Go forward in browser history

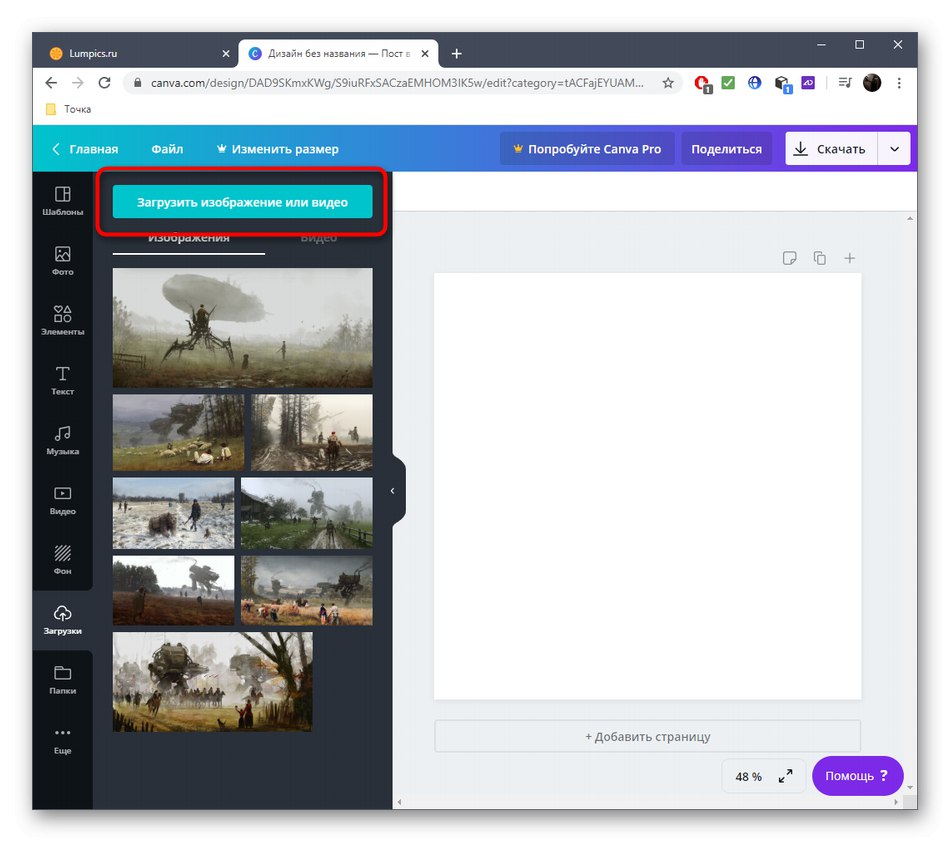coord(78,83)
